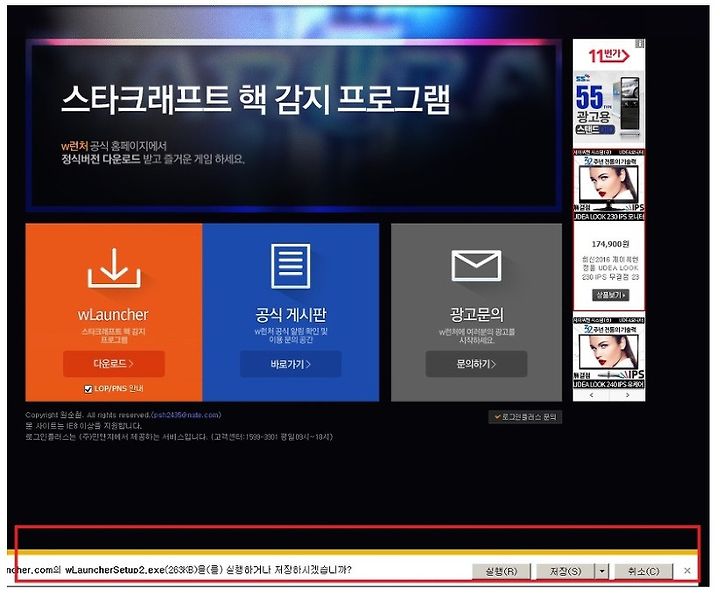Click the official board document icon

[291, 266]
